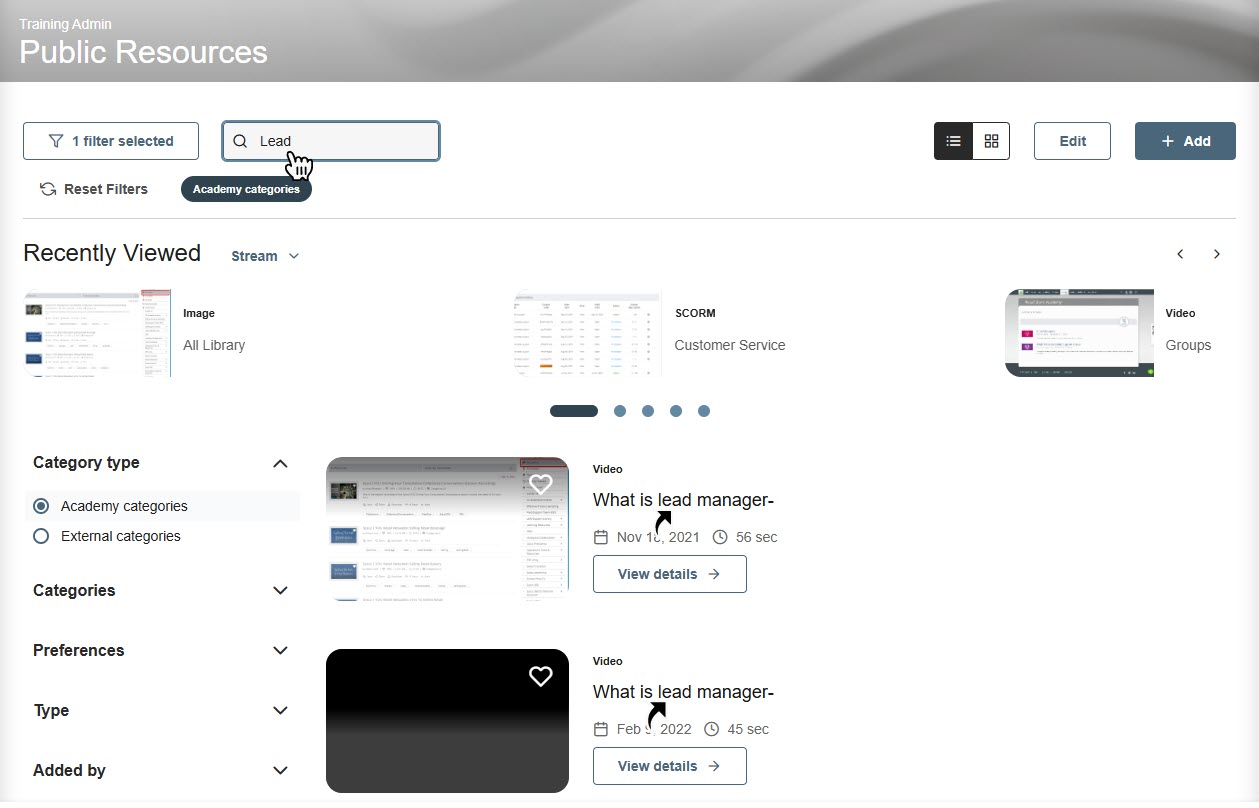Remove the Academy categories filter chip
The image size is (1259, 808).
246,189
